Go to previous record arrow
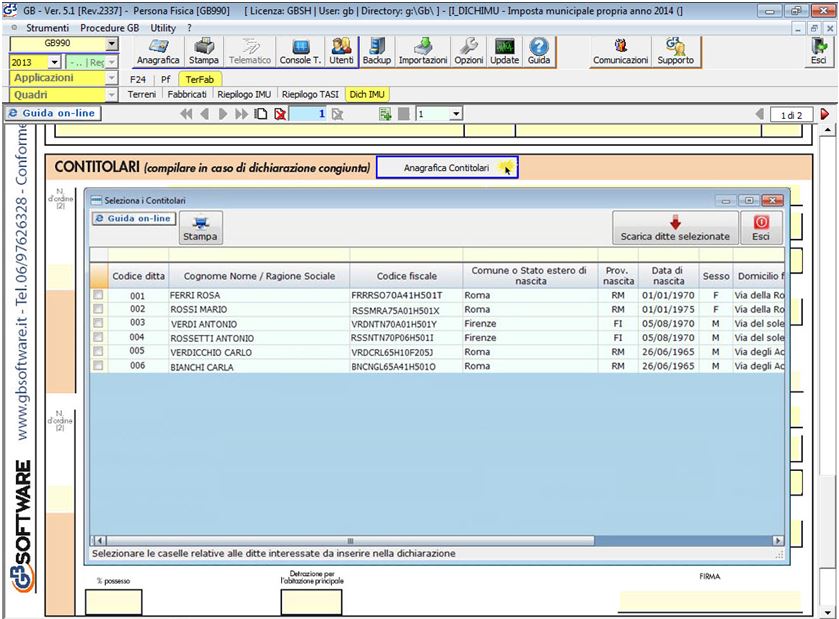The image size is (839, 619). (x=204, y=114)
